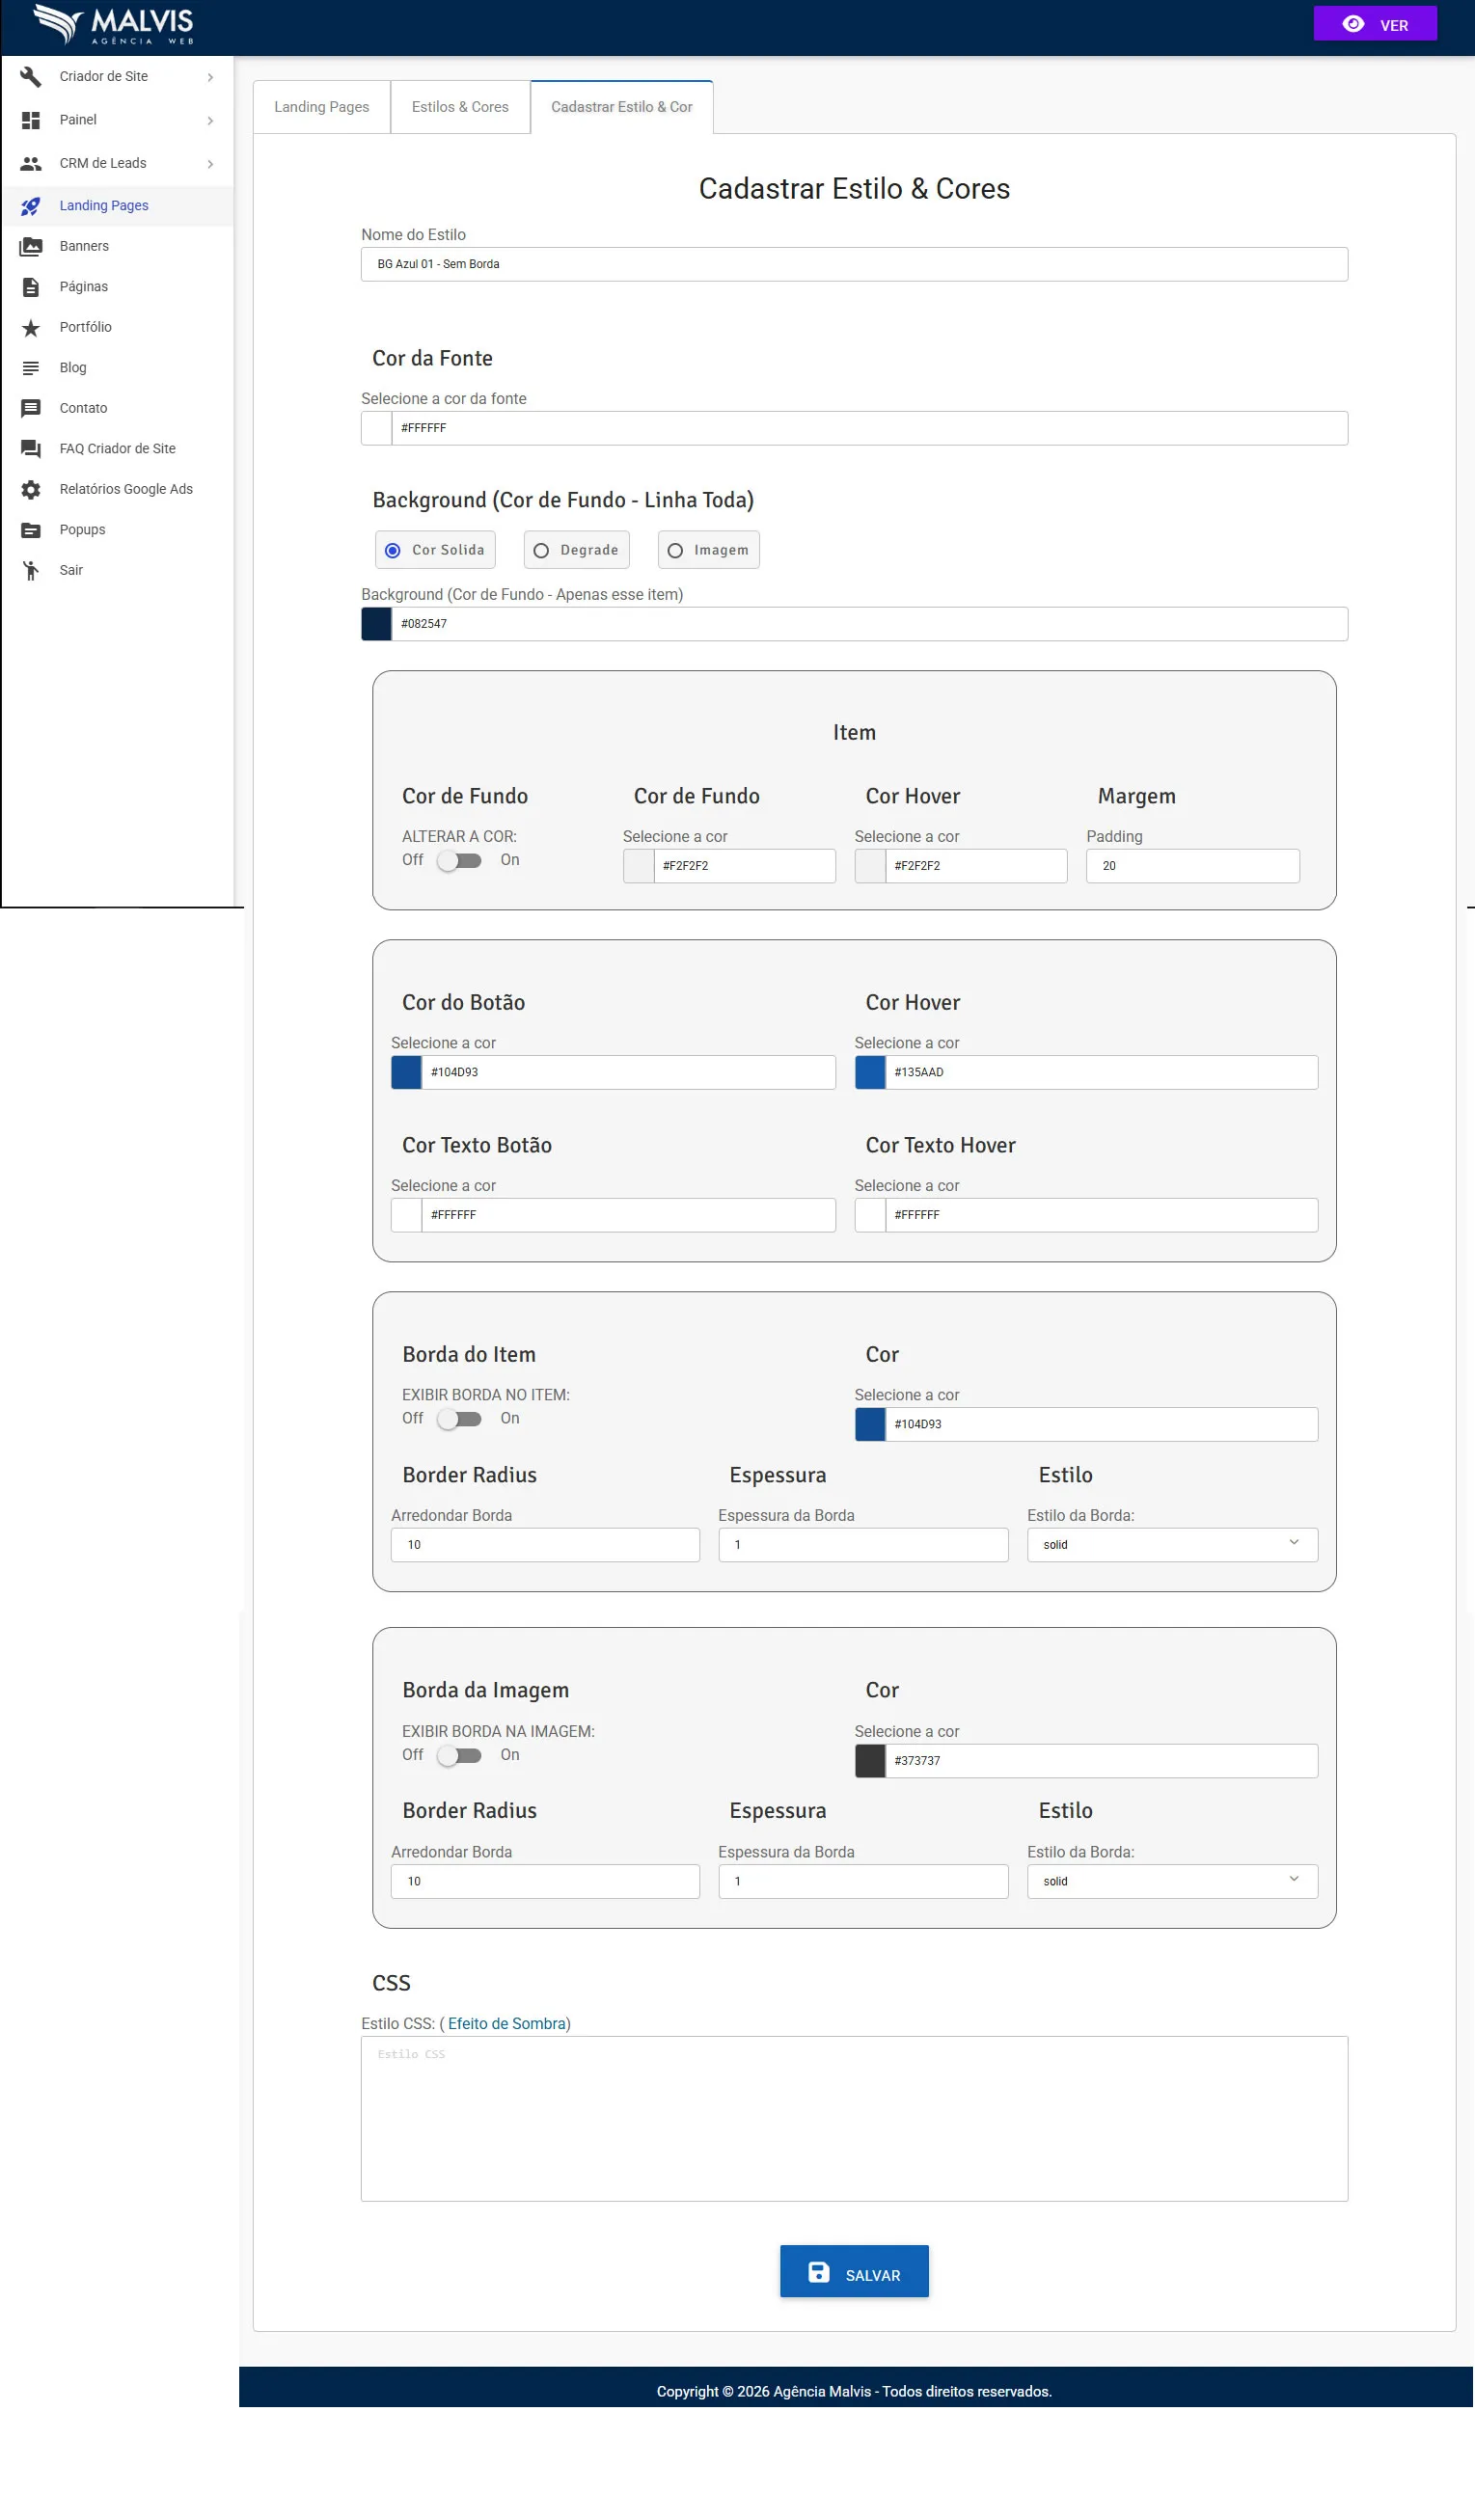Click the Nome do Estilo input field
Screen dimensions: 1475x2520
tap(853, 264)
